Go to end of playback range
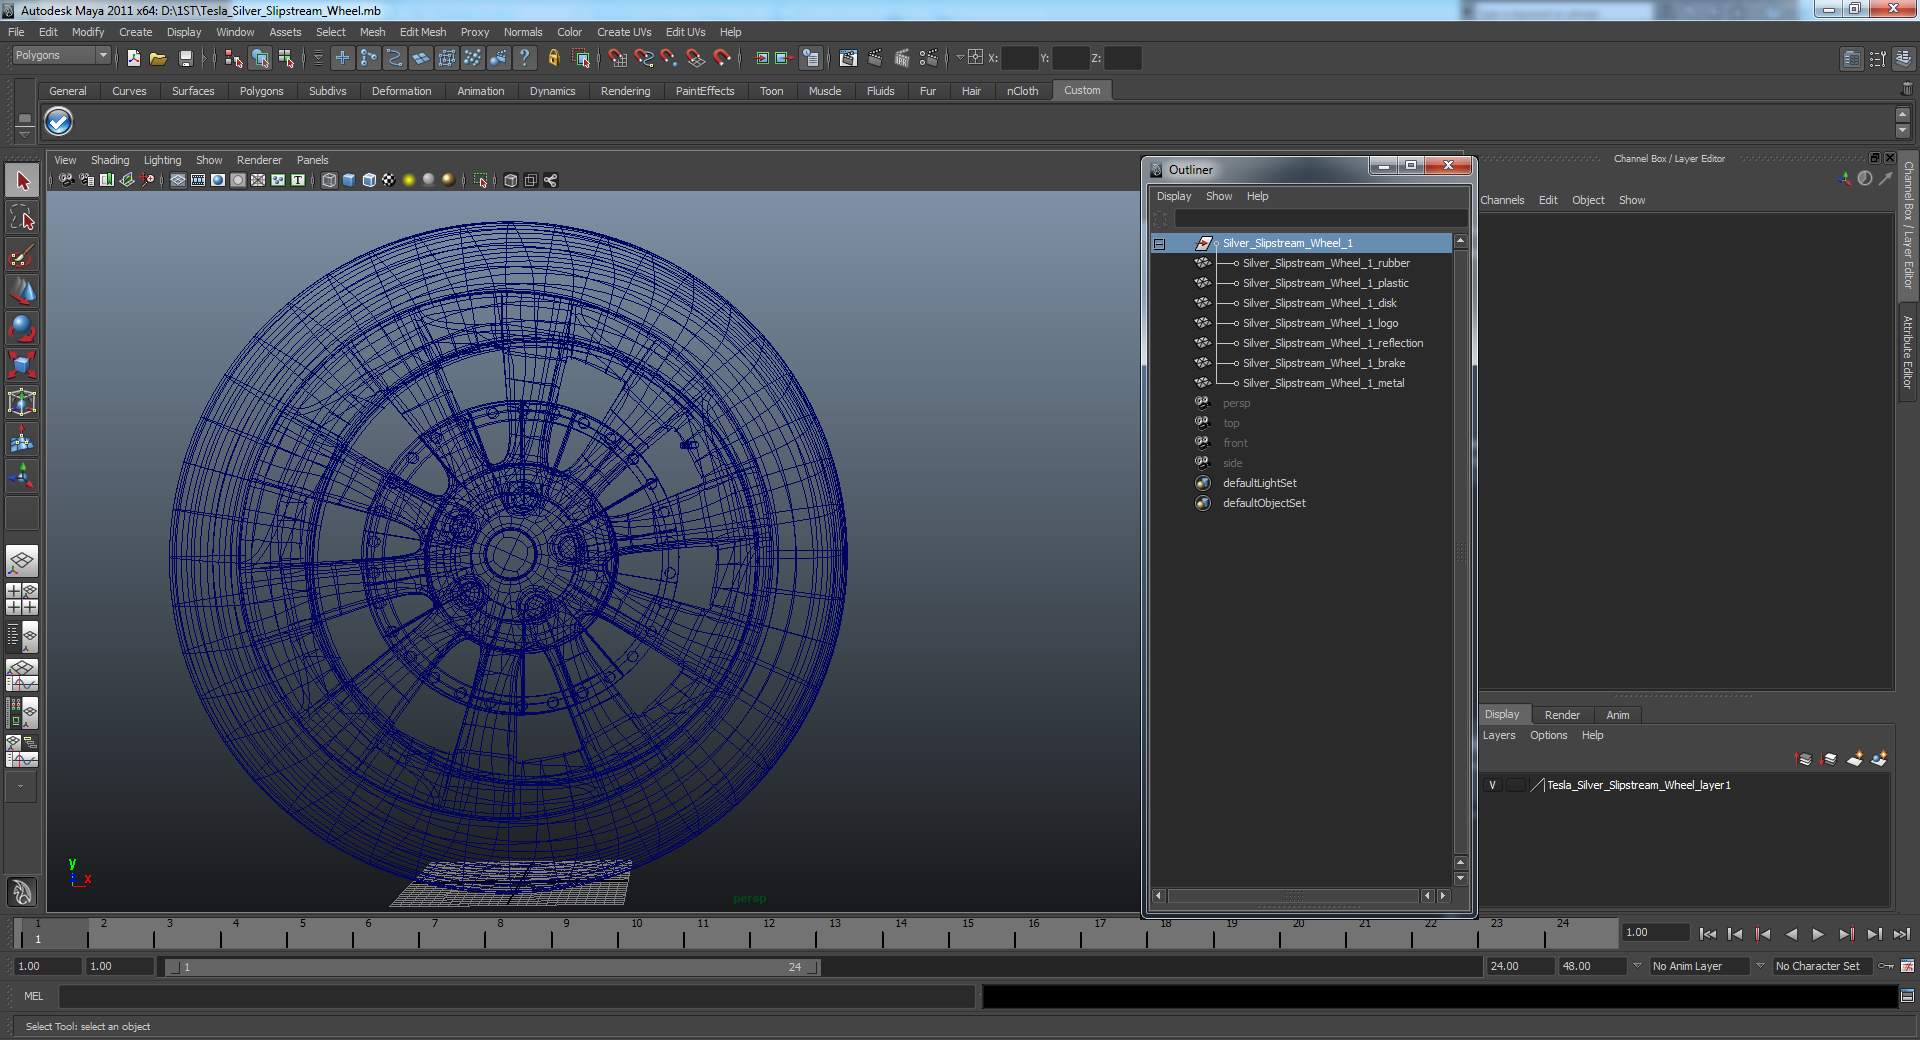Screen dimensions: 1920x1040 click(x=1901, y=934)
